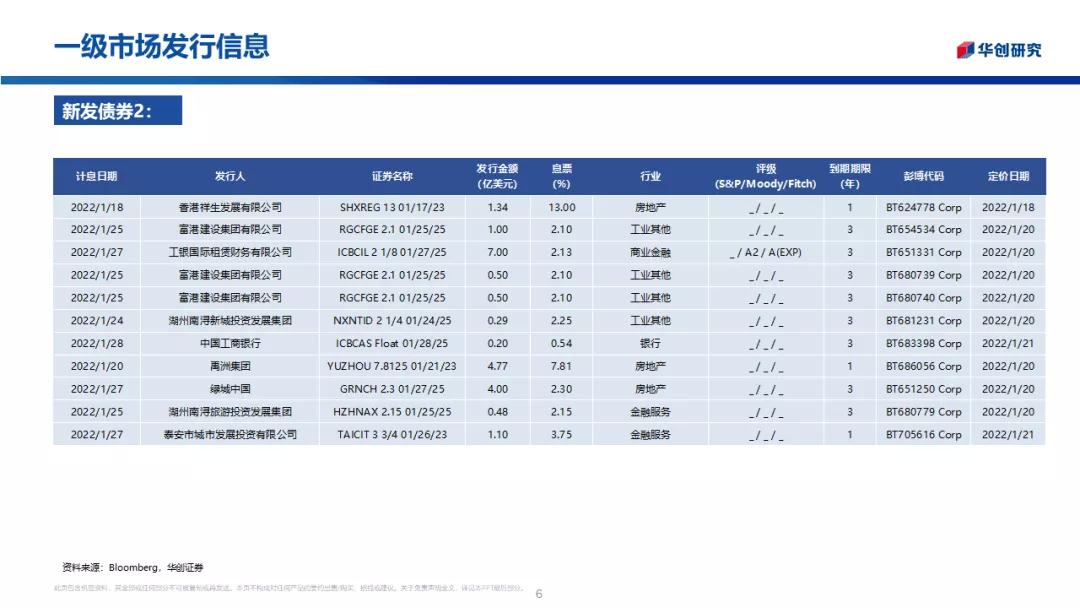
Task: Click security TAICIT 3 3/4 01/26/23
Action: pyautogui.click(x=392, y=434)
